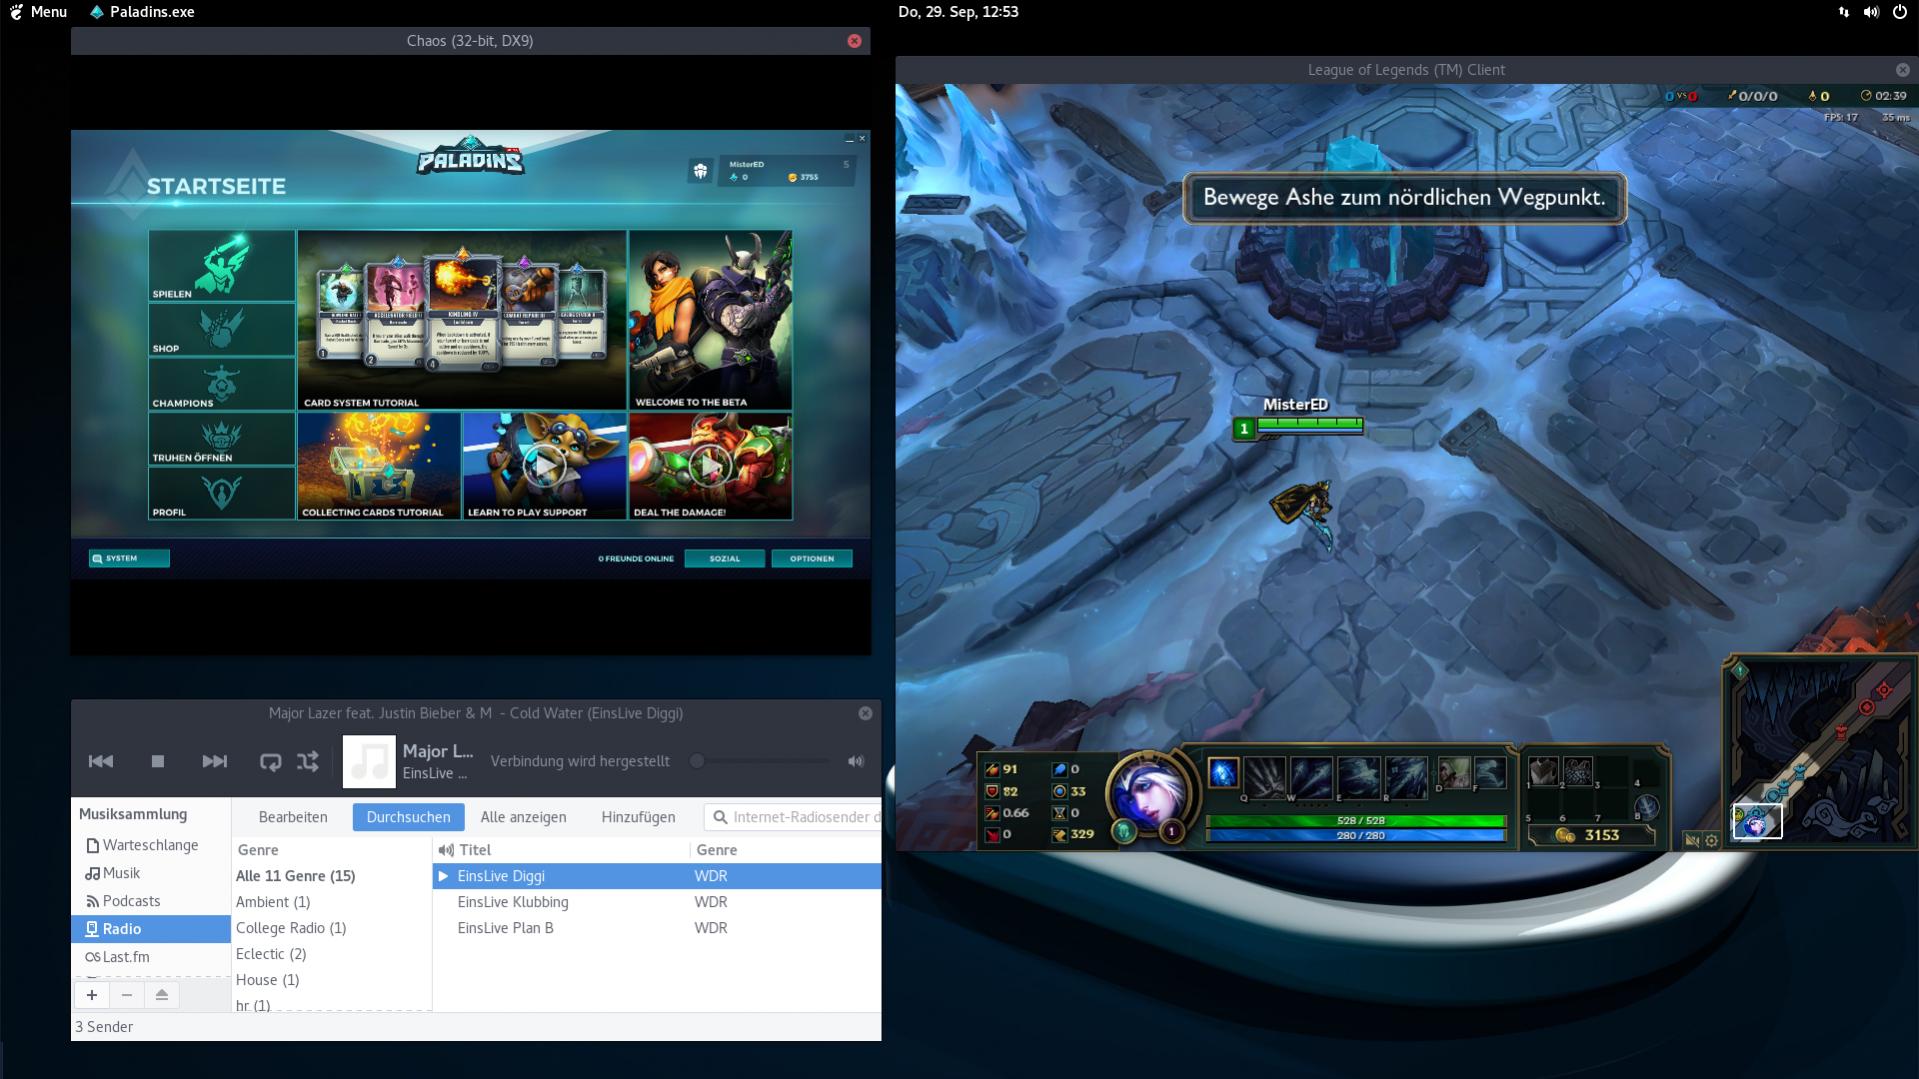Stop playback in the music player

[157, 761]
